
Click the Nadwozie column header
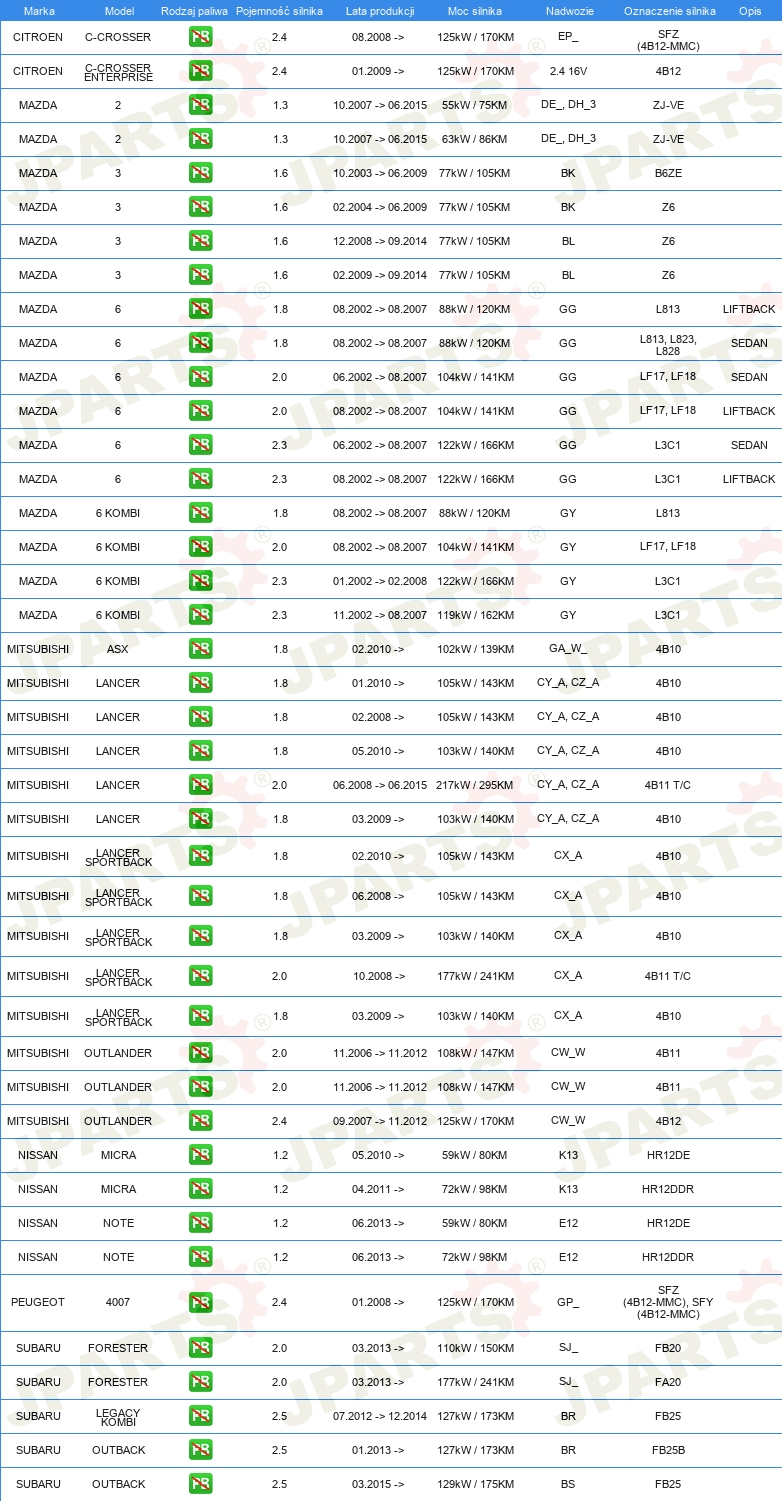(568, 11)
